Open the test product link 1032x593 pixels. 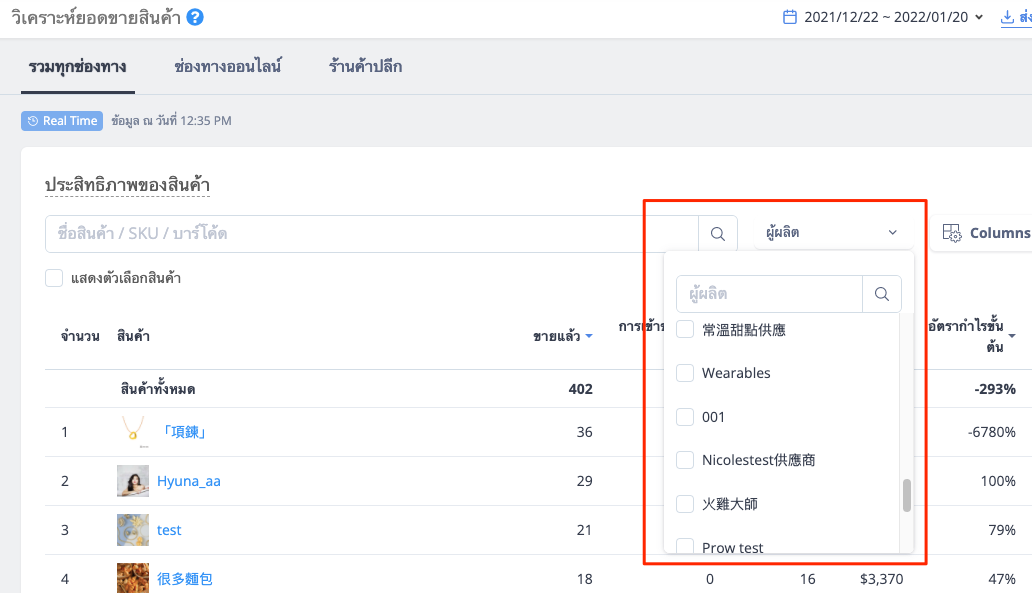point(169,530)
